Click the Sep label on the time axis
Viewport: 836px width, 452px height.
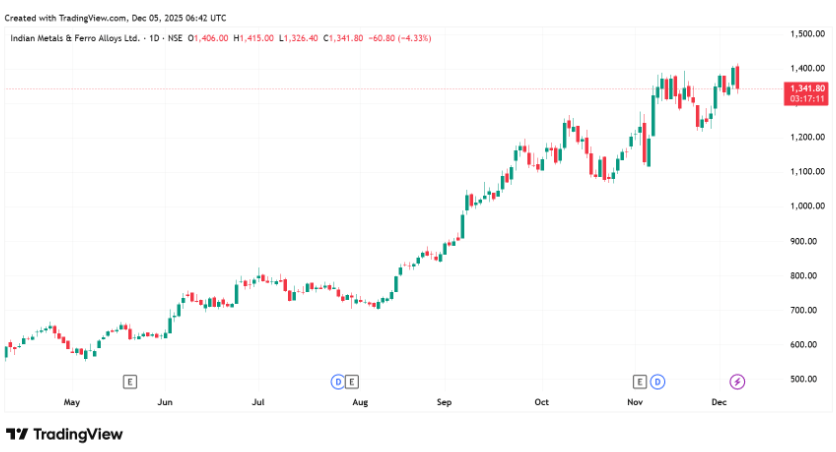point(445,403)
